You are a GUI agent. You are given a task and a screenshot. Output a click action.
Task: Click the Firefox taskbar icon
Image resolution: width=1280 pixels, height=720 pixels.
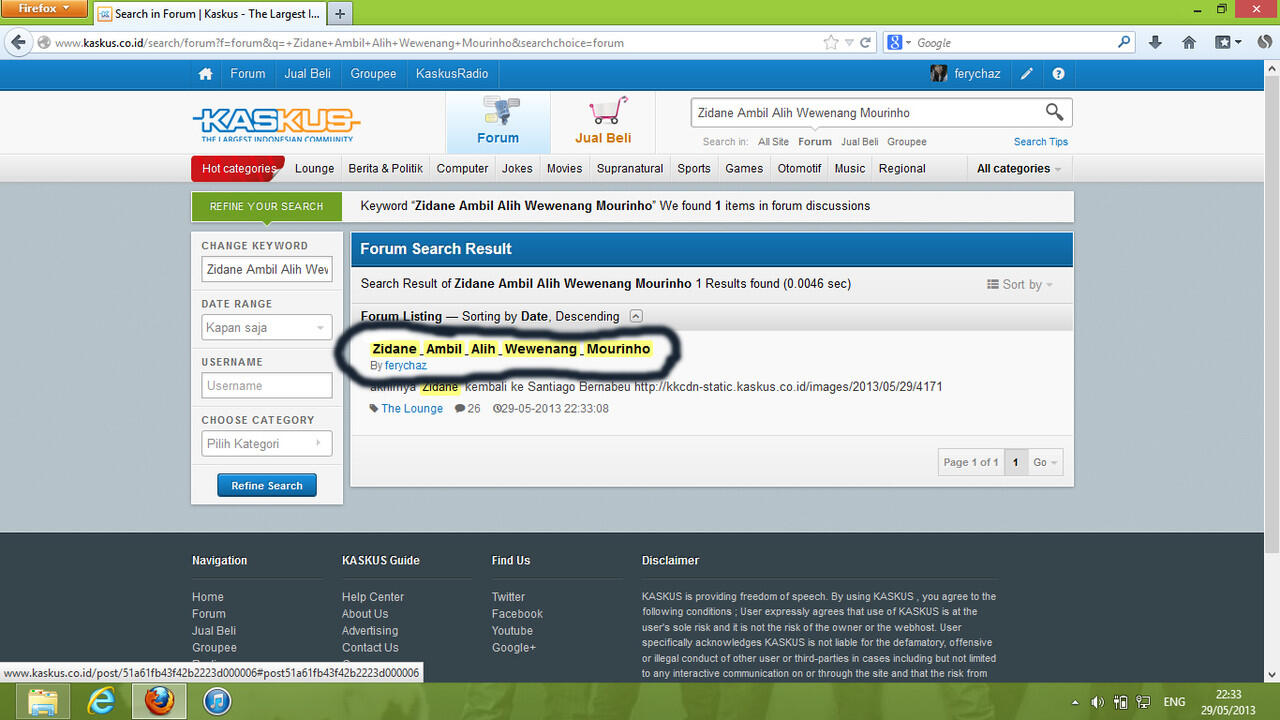pyautogui.click(x=158, y=702)
